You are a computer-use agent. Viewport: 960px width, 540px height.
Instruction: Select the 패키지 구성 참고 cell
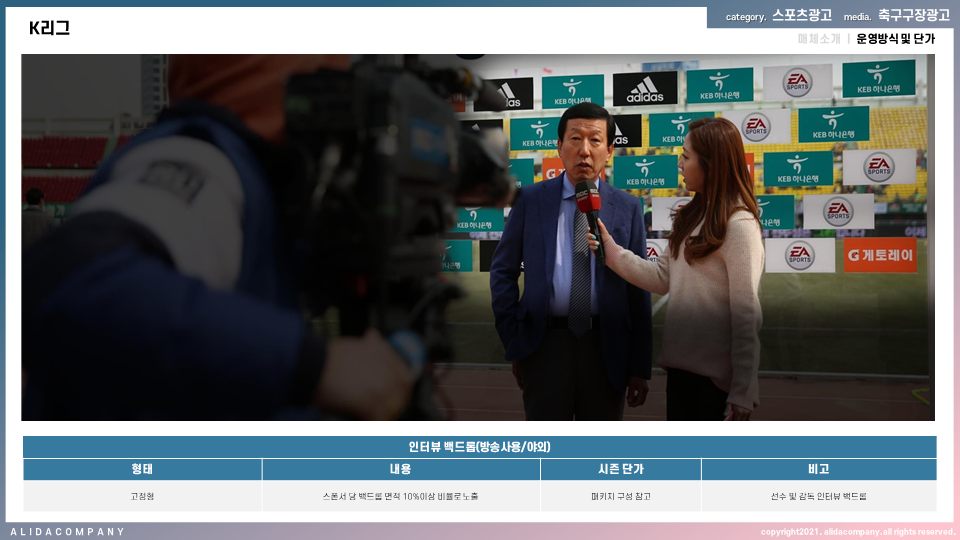620,496
